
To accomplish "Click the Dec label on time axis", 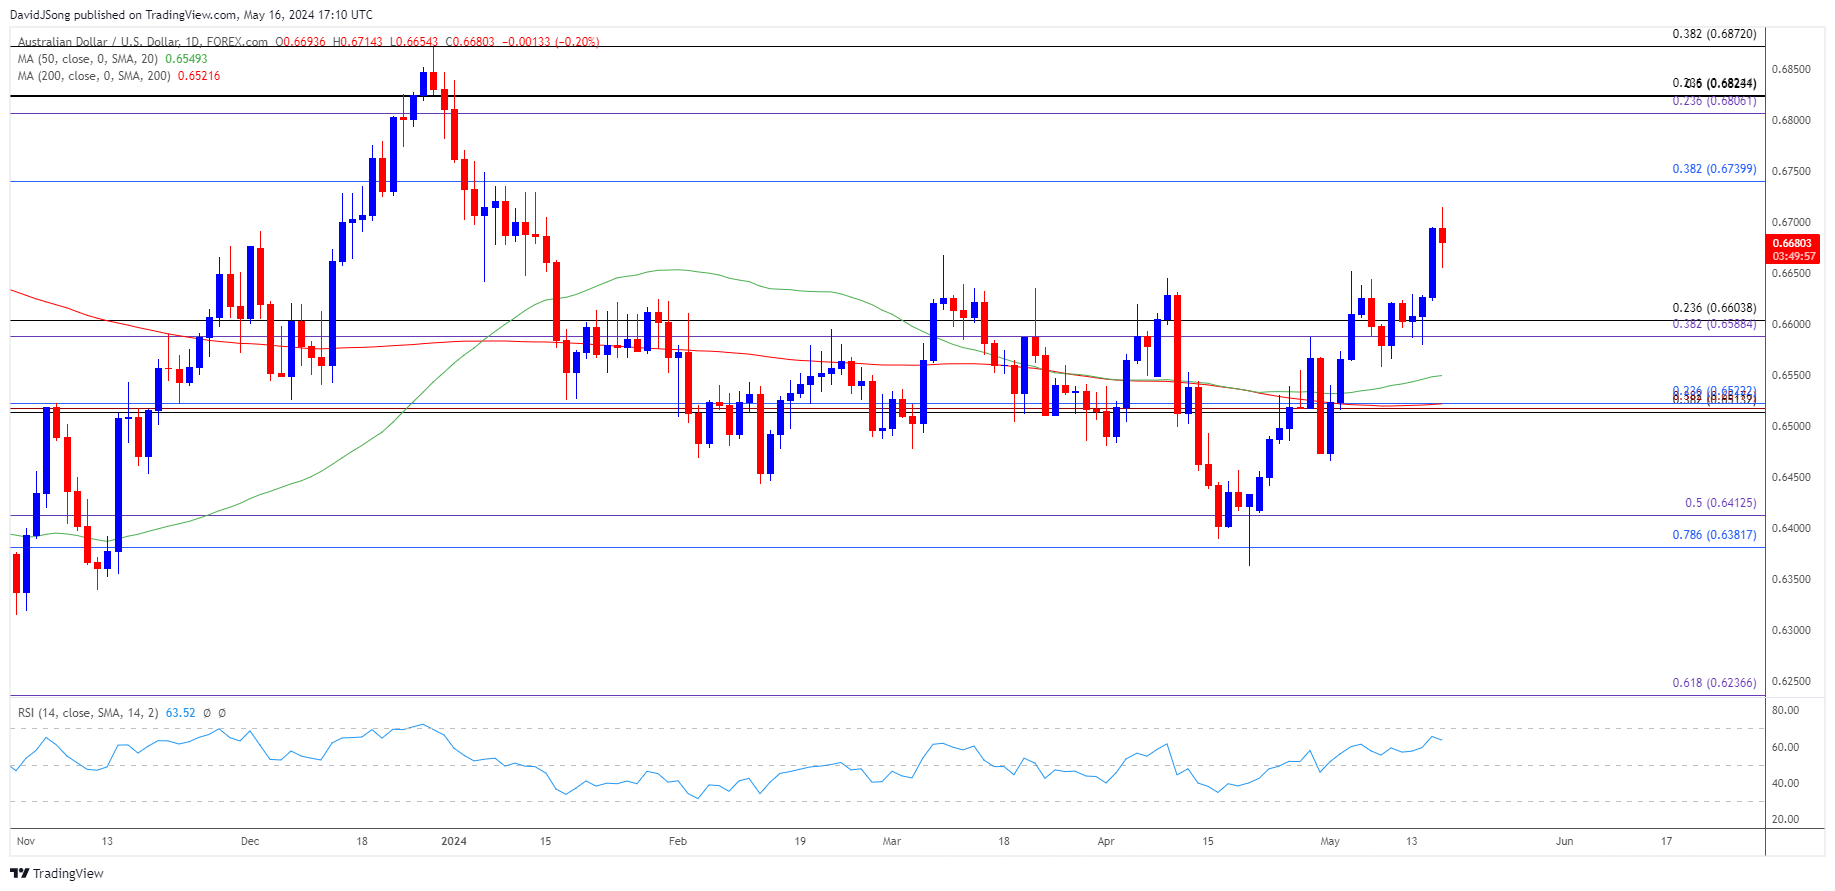I will [250, 841].
